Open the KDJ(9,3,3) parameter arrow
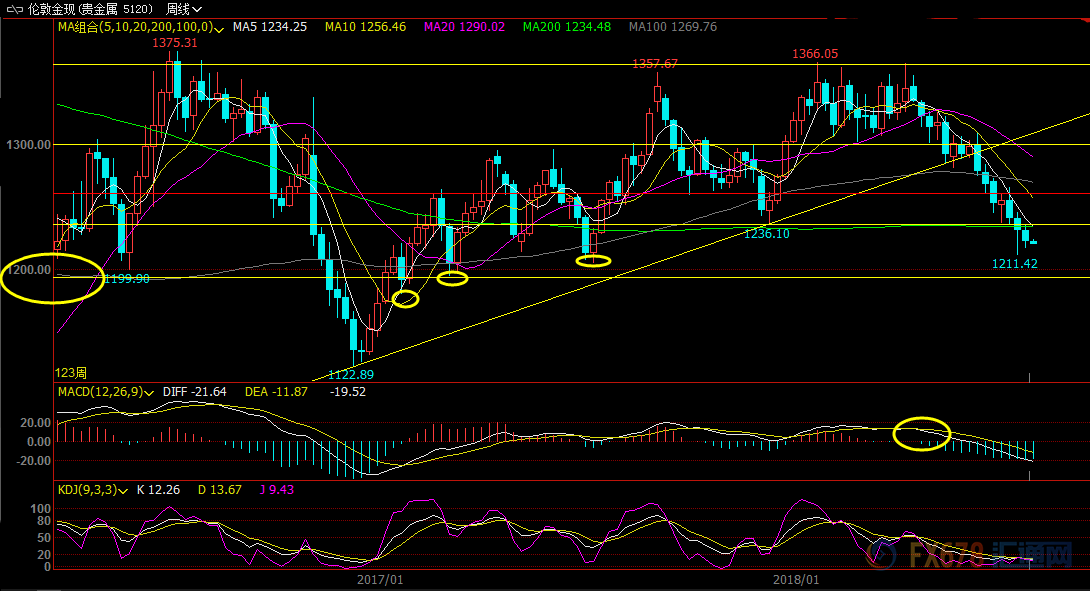Viewport: 1090px width, 591px height. (x=123, y=491)
